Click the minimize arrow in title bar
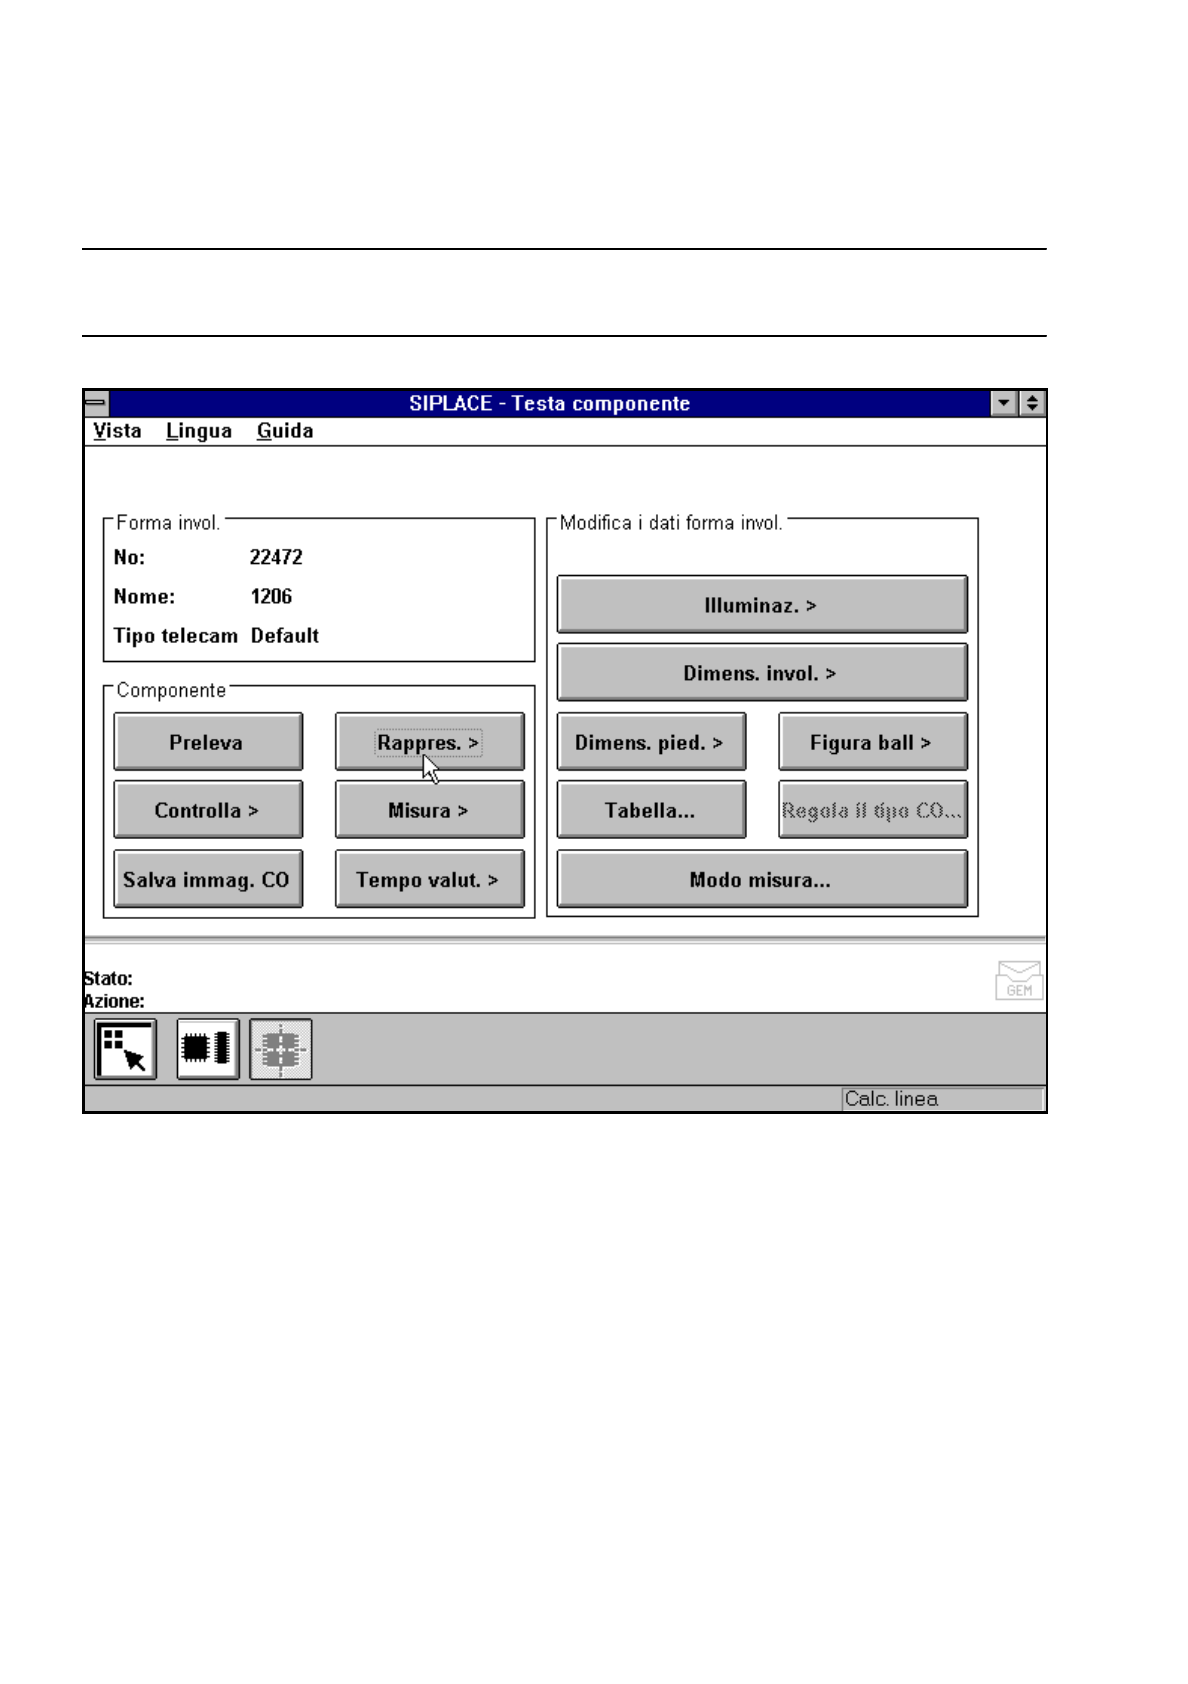The width and height of the screenshot is (1188, 1684). pyautogui.click(x=1004, y=403)
